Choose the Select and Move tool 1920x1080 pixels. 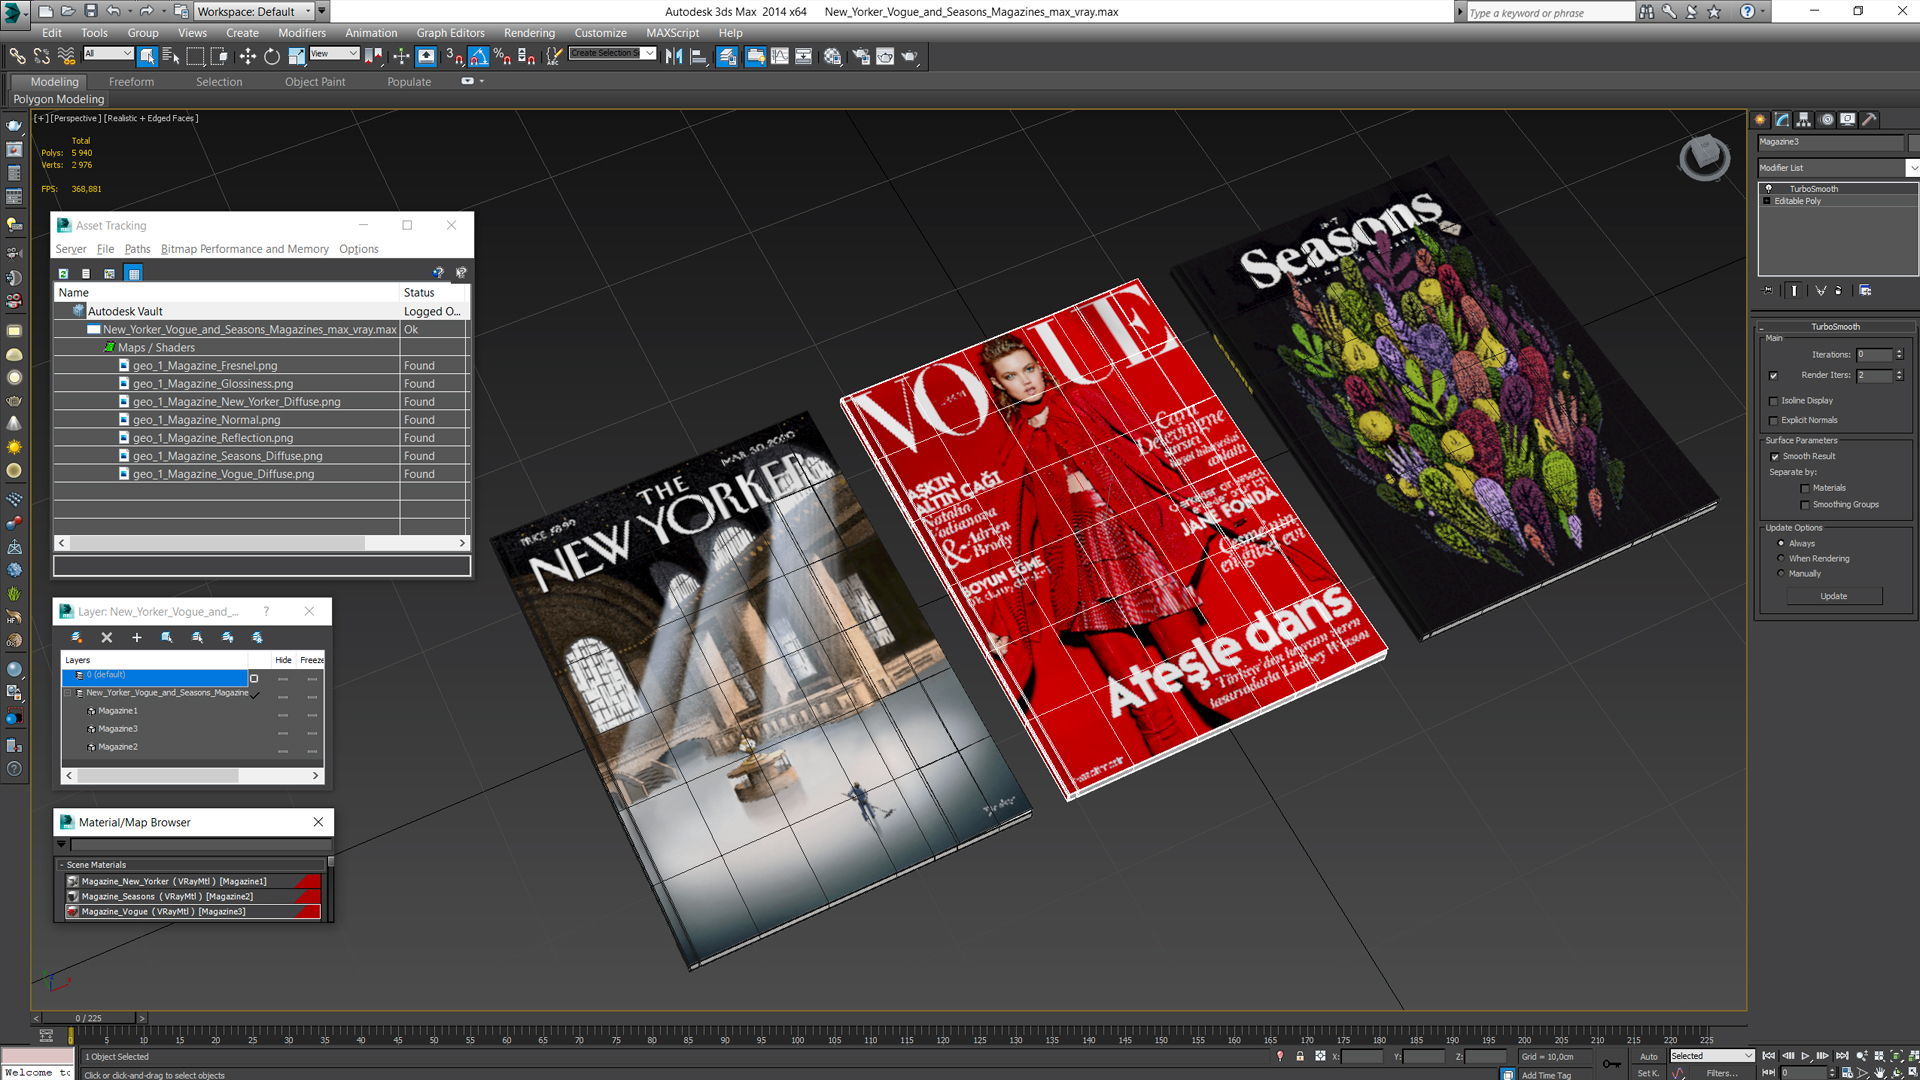[x=247, y=56]
